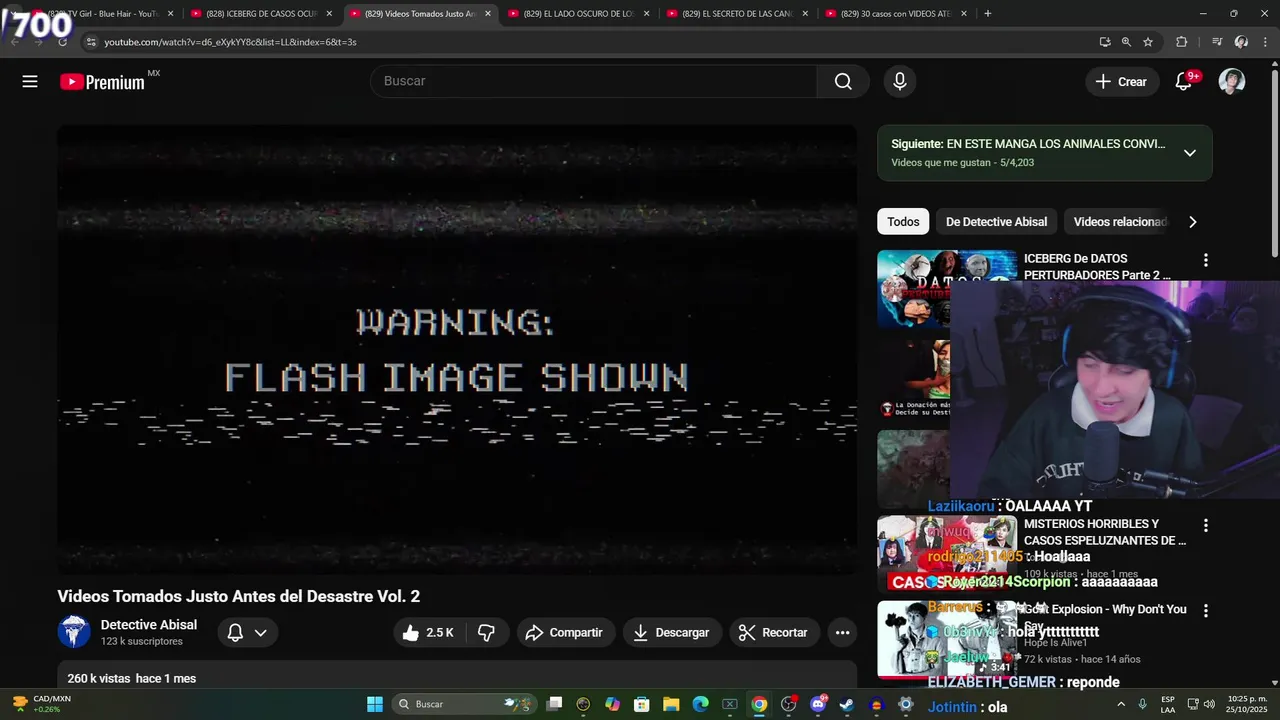
Task: Open the browser extensions puzzle icon
Action: point(1181,42)
